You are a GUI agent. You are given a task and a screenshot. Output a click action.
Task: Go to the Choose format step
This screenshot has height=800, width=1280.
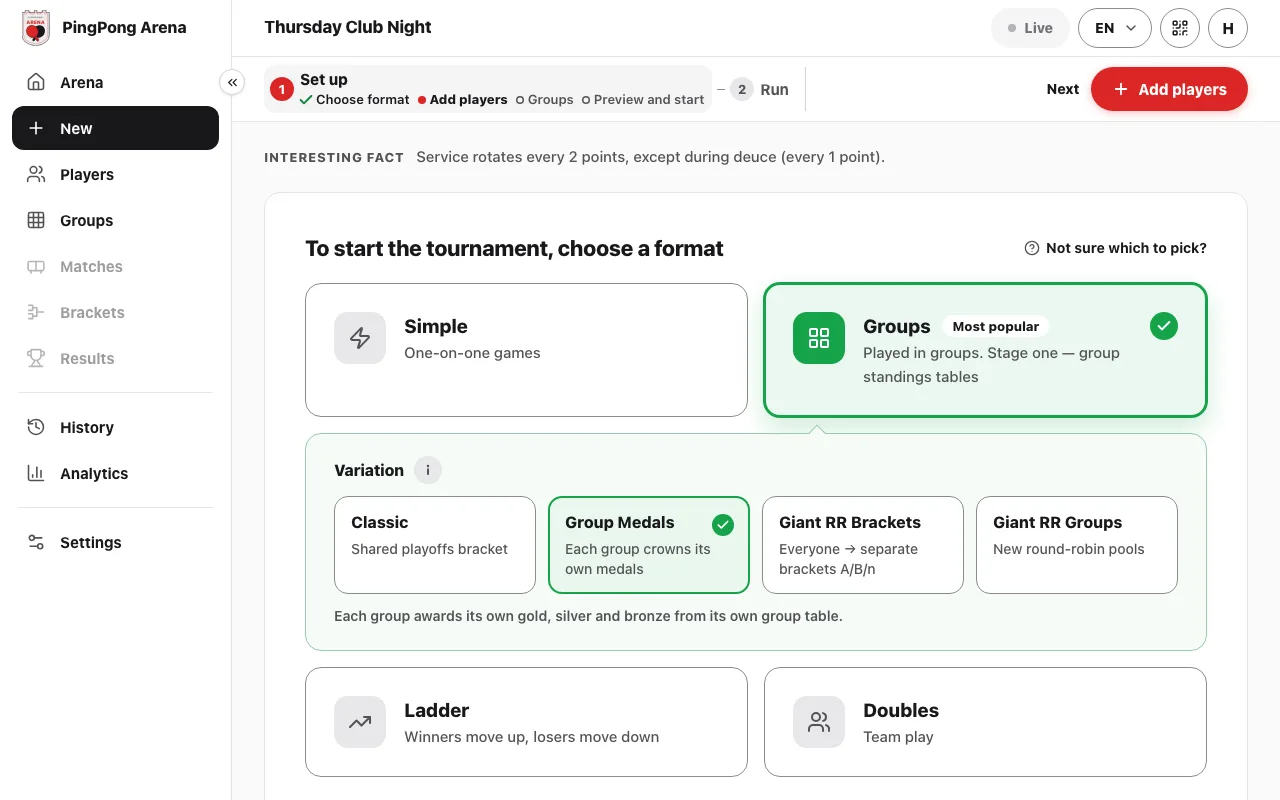click(x=355, y=100)
